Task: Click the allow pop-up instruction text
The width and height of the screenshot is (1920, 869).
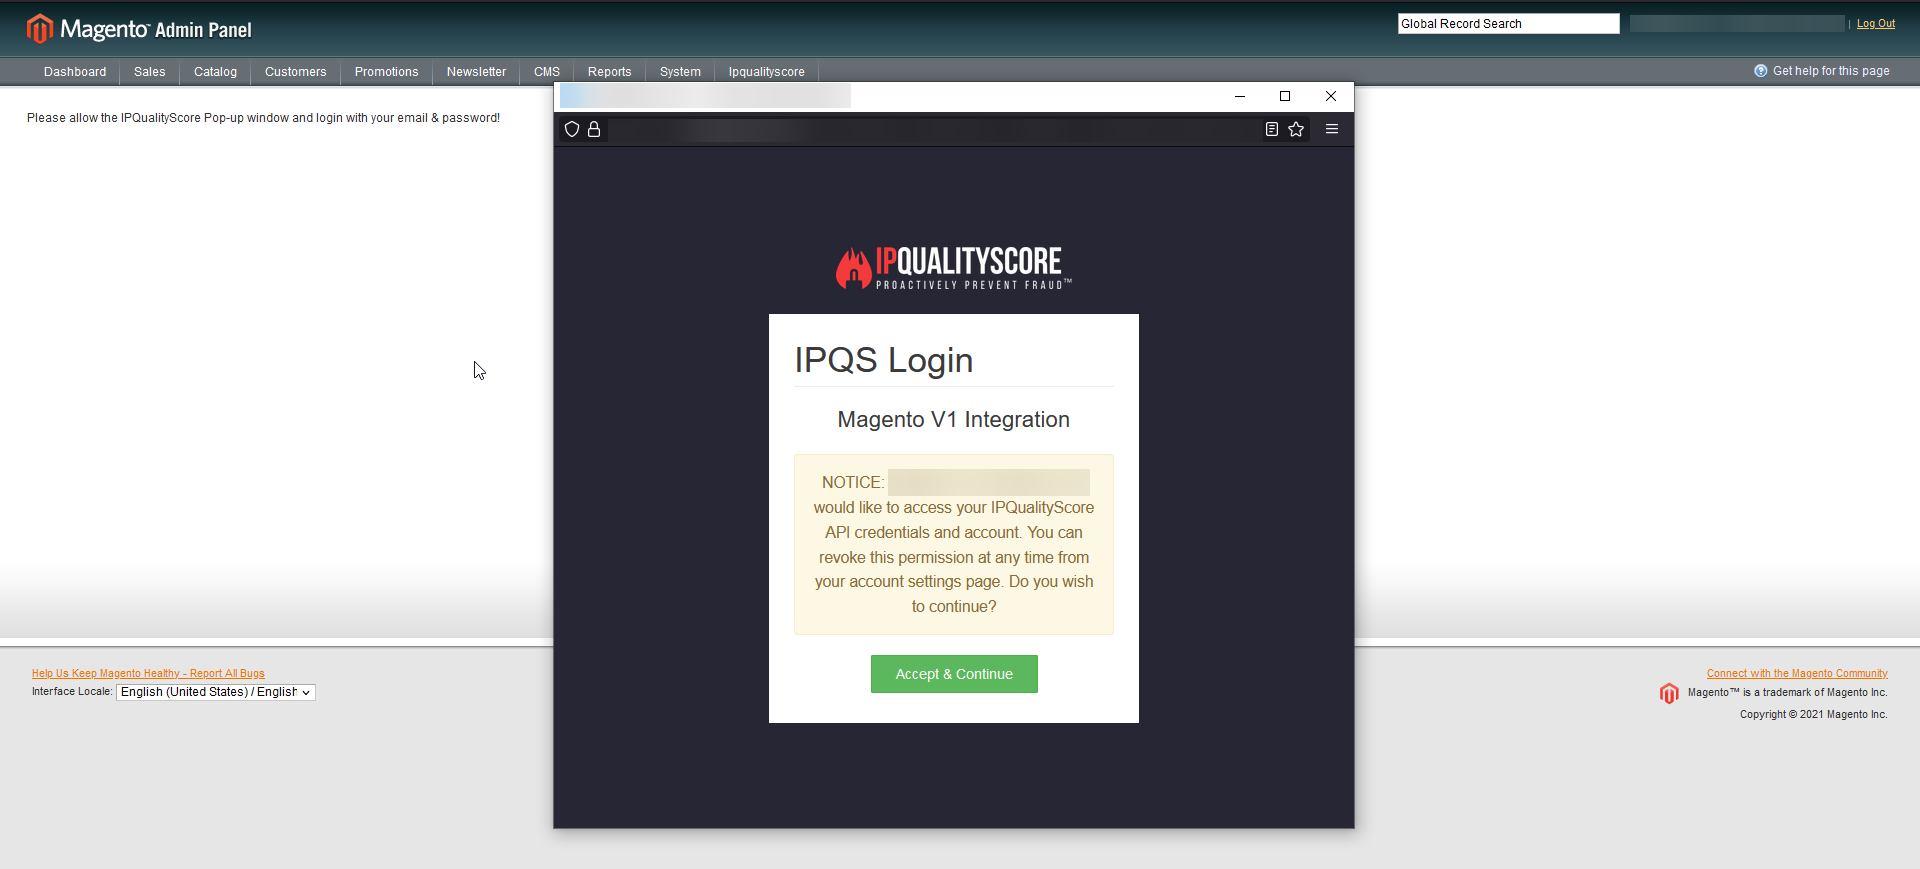Action: pos(263,118)
